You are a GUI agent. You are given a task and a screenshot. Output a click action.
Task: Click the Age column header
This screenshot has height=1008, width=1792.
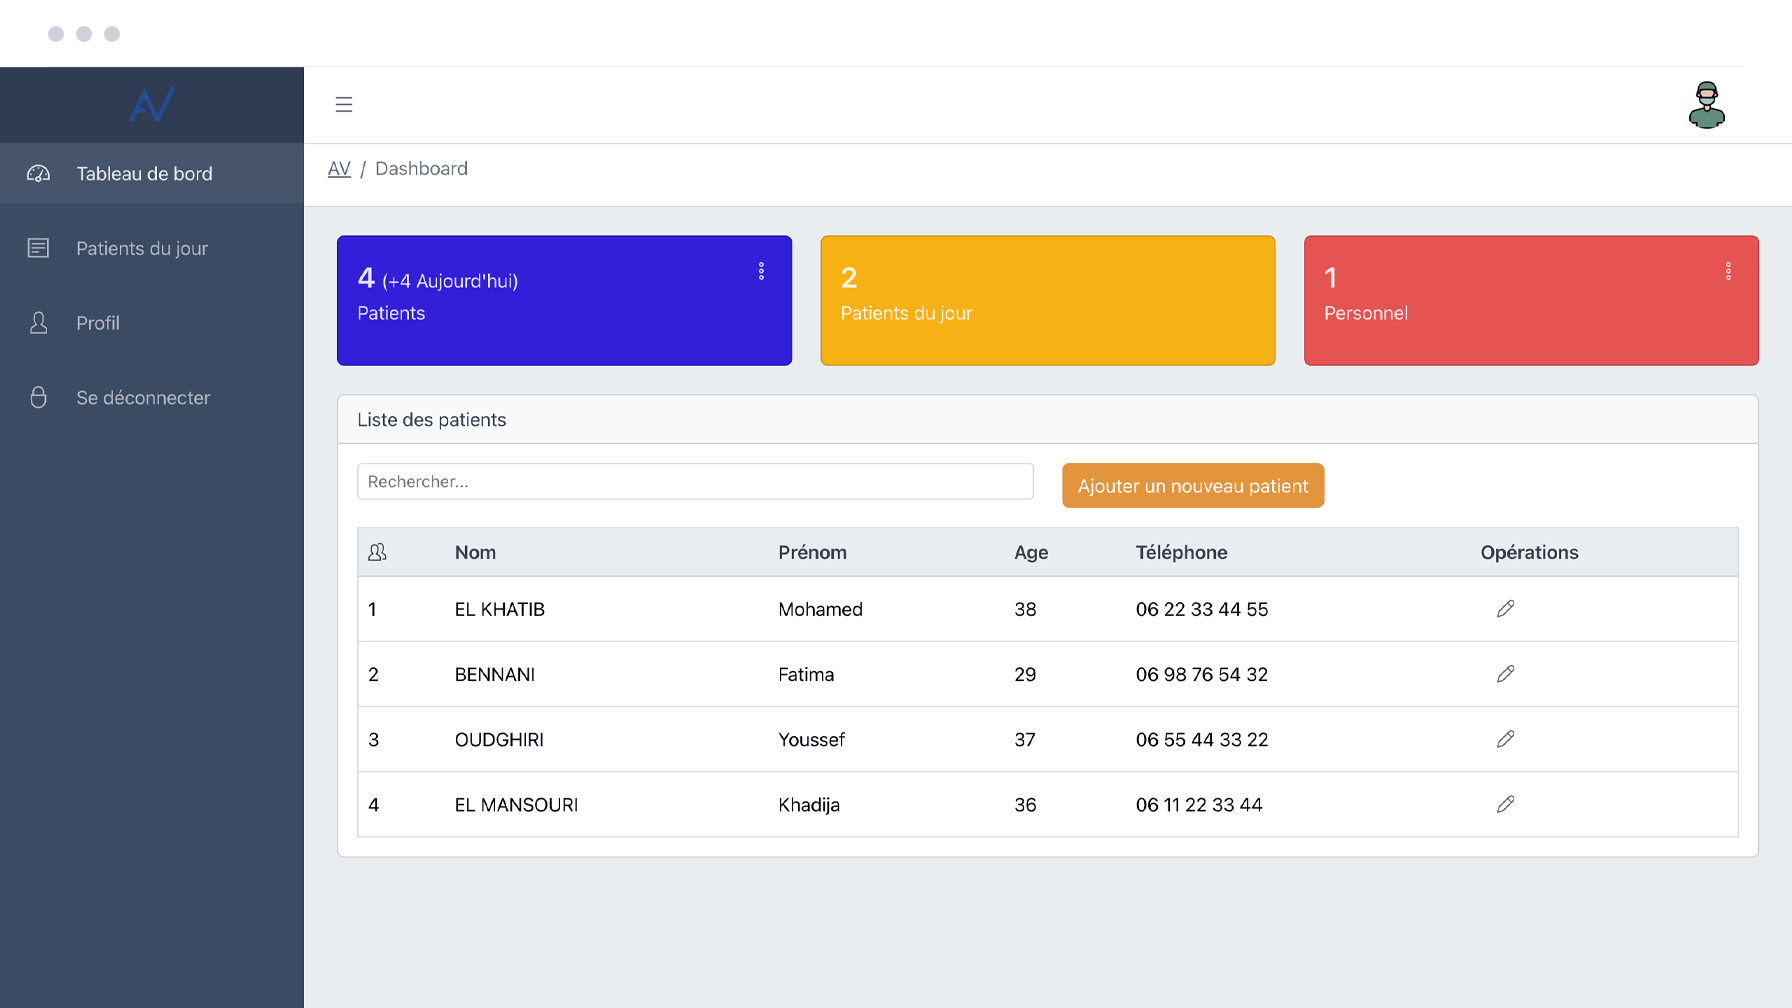[x=1031, y=552]
